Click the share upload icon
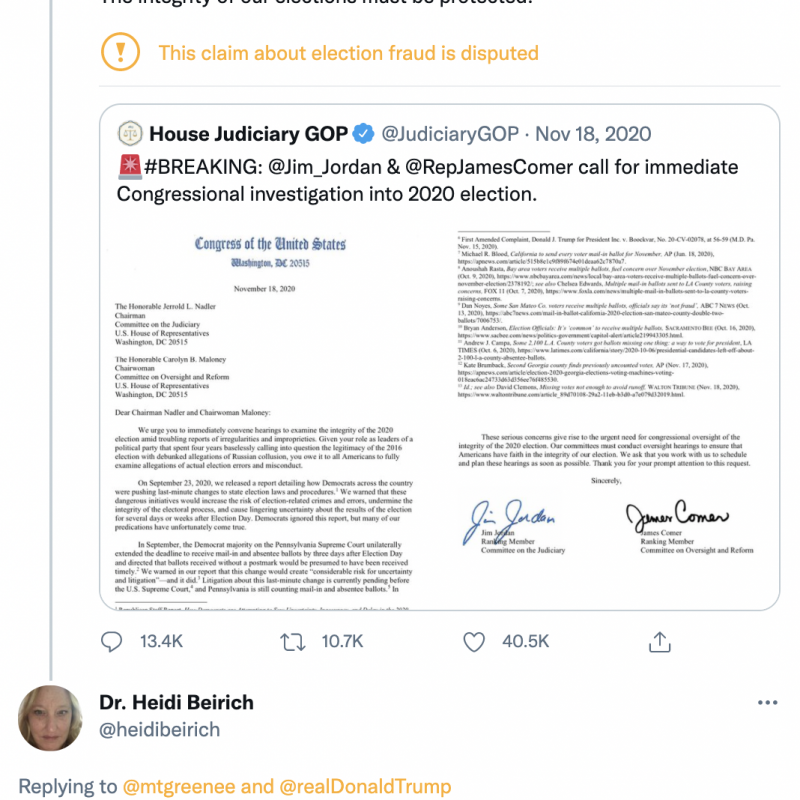Screen dimensions: 800x800 [658, 641]
